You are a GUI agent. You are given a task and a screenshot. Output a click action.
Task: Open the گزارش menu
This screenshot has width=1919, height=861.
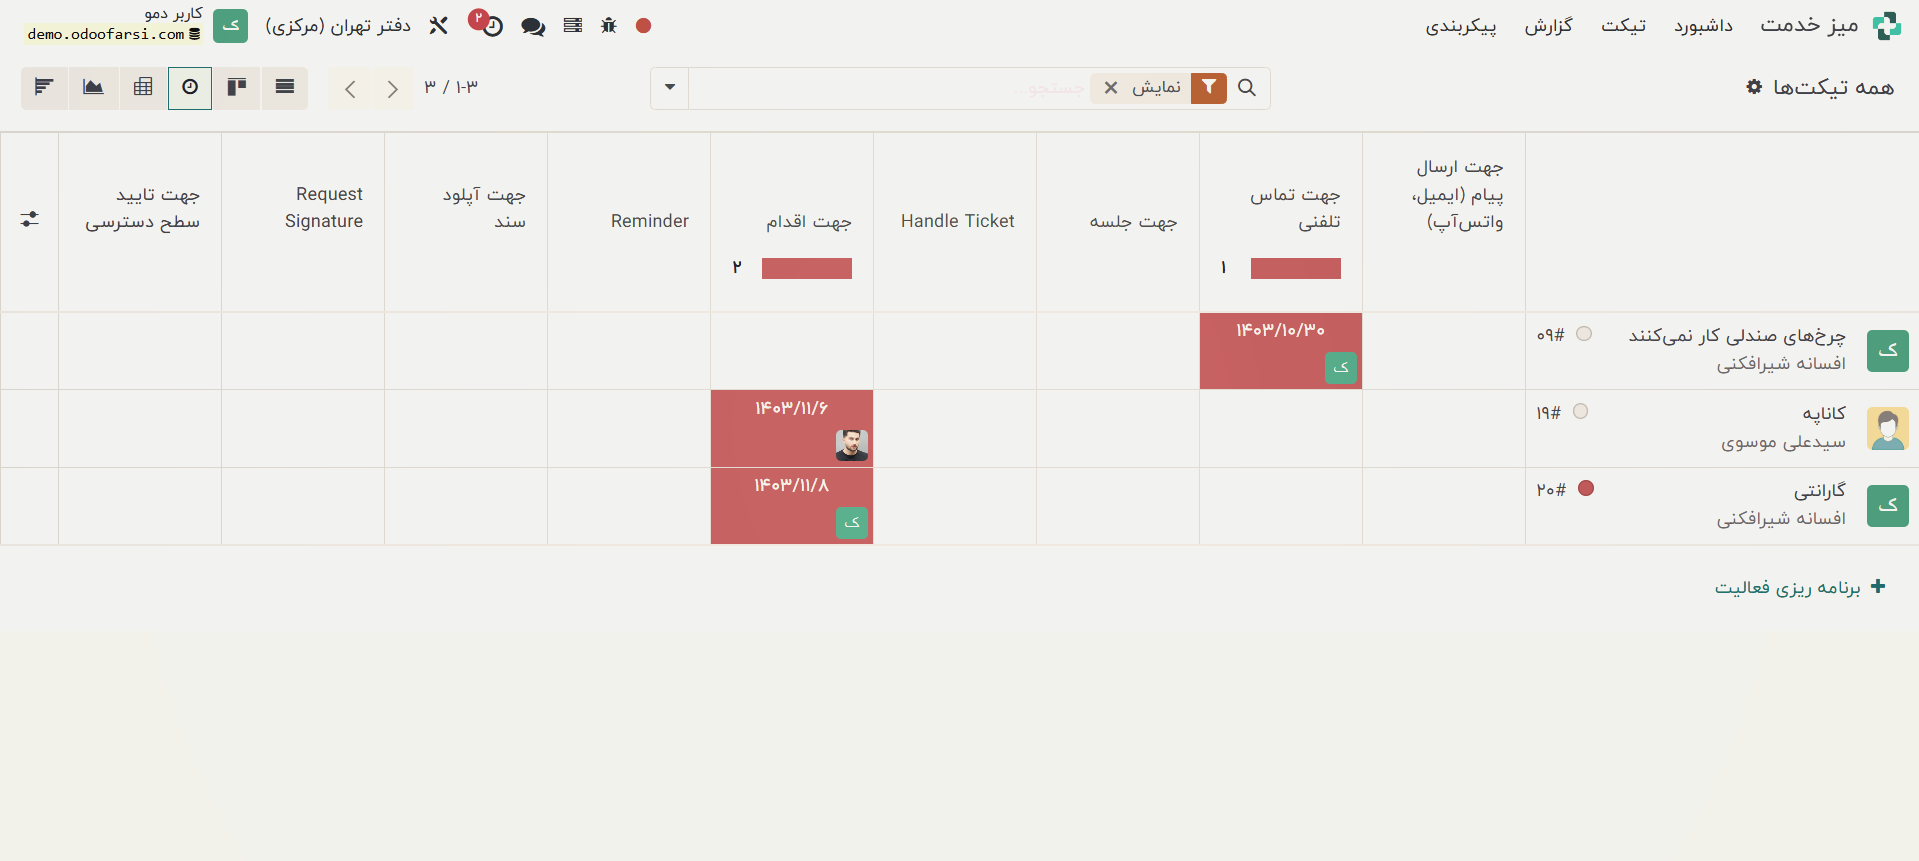1548,26
